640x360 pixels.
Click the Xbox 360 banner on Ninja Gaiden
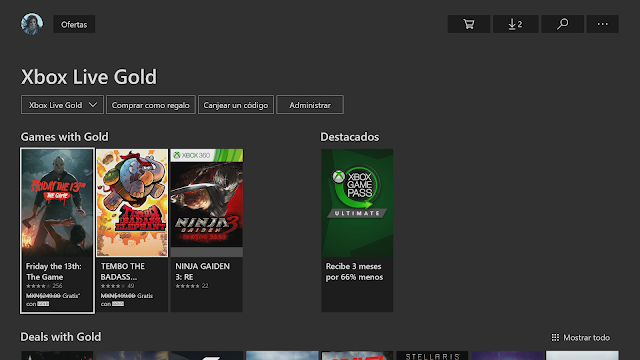(x=207, y=155)
